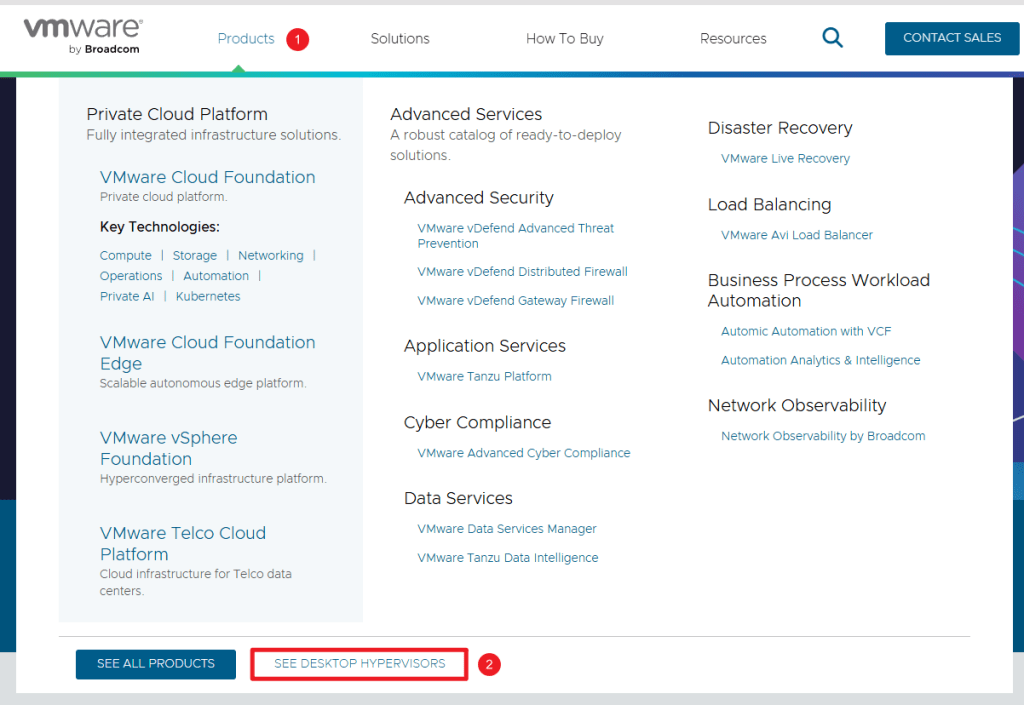This screenshot has height=705, width=1024.
Task: Open VMware Tanzu Platform link
Action: (x=484, y=376)
